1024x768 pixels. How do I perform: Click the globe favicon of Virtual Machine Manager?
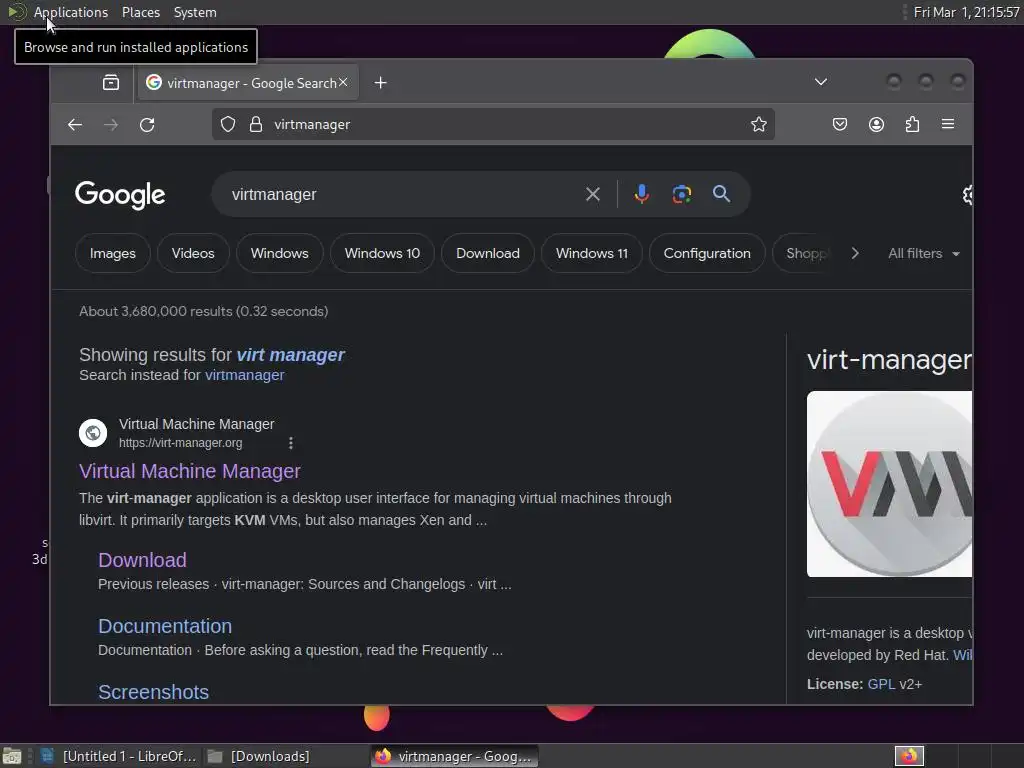click(x=93, y=433)
